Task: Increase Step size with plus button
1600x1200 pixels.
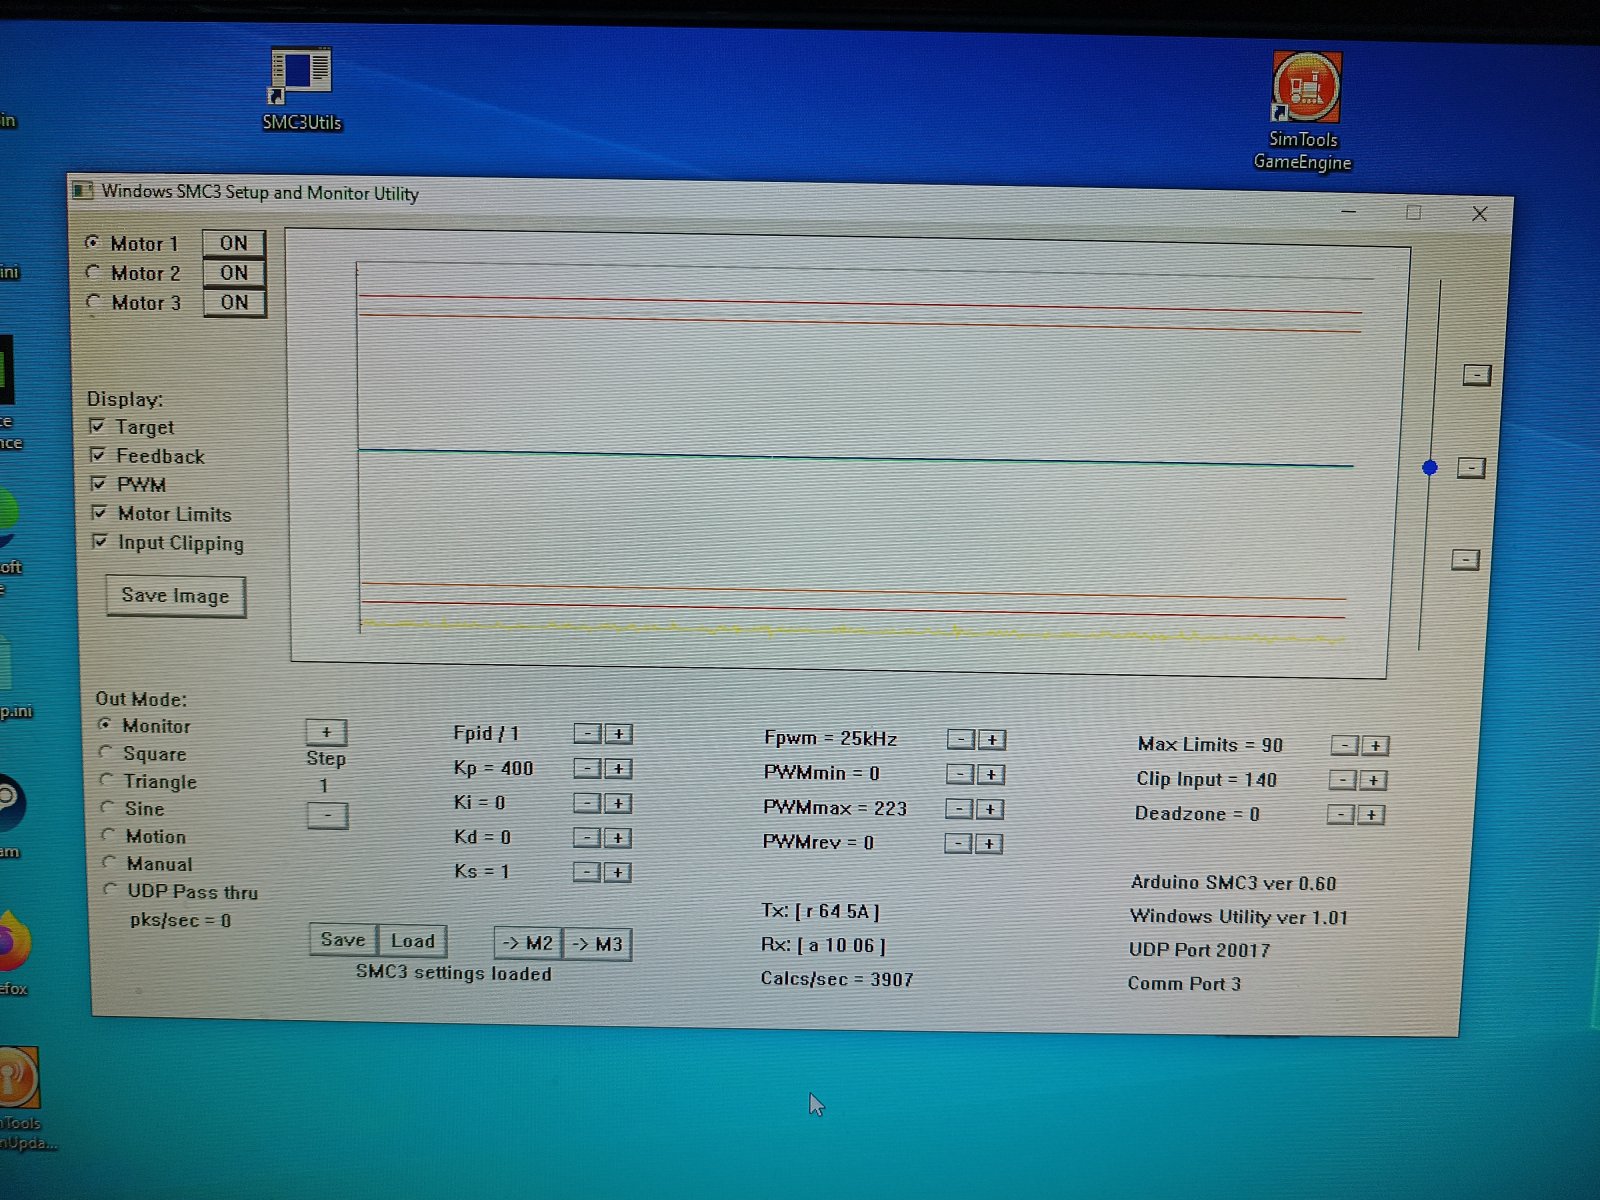Action: click(x=326, y=732)
